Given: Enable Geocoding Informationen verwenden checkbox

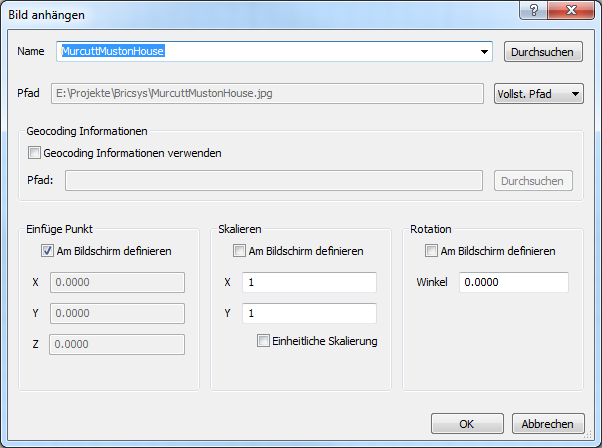Looking at the screenshot, I should click(x=35, y=154).
